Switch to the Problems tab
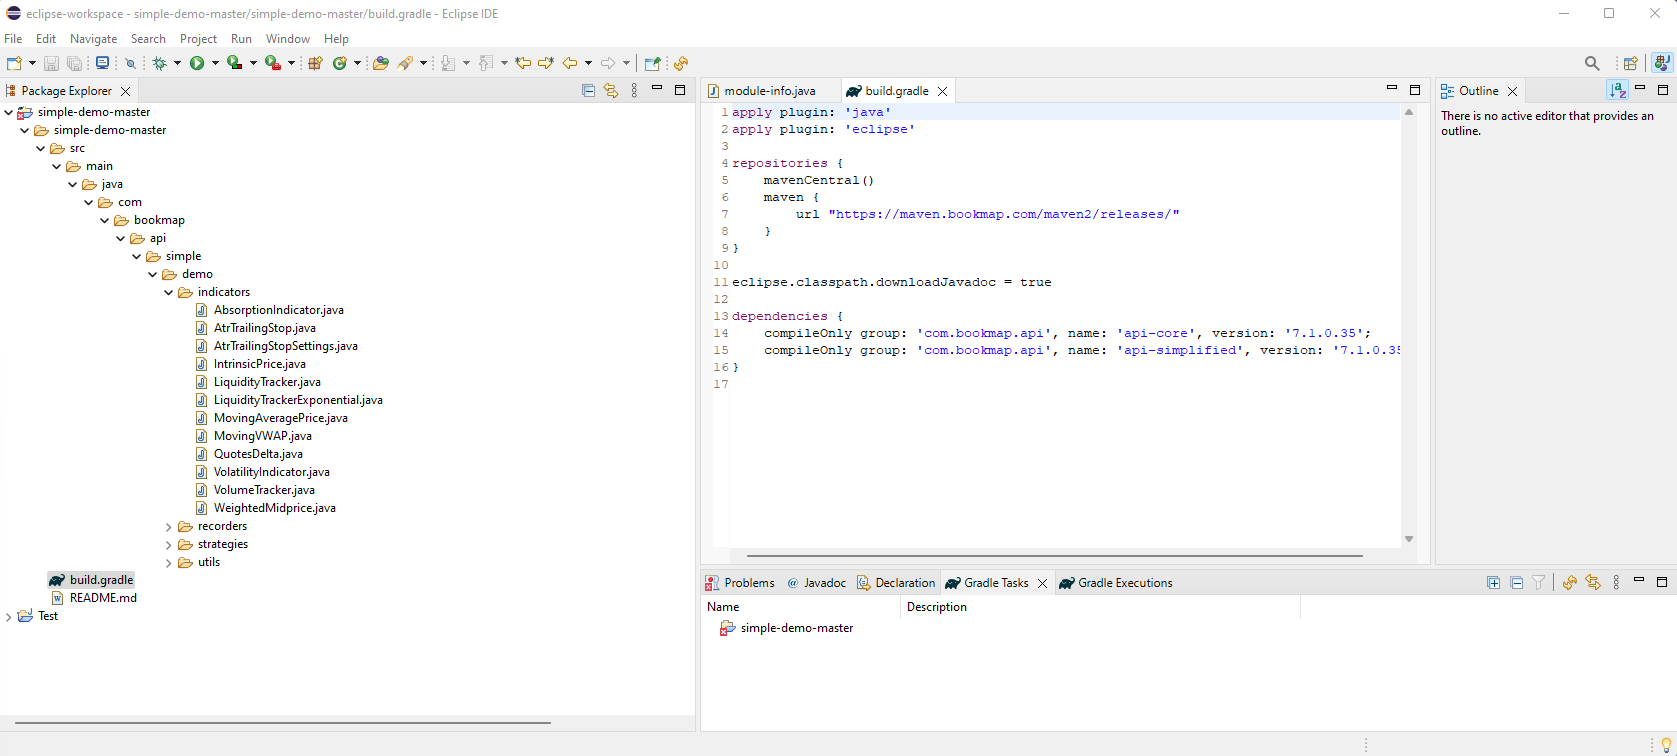 pos(740,583)
